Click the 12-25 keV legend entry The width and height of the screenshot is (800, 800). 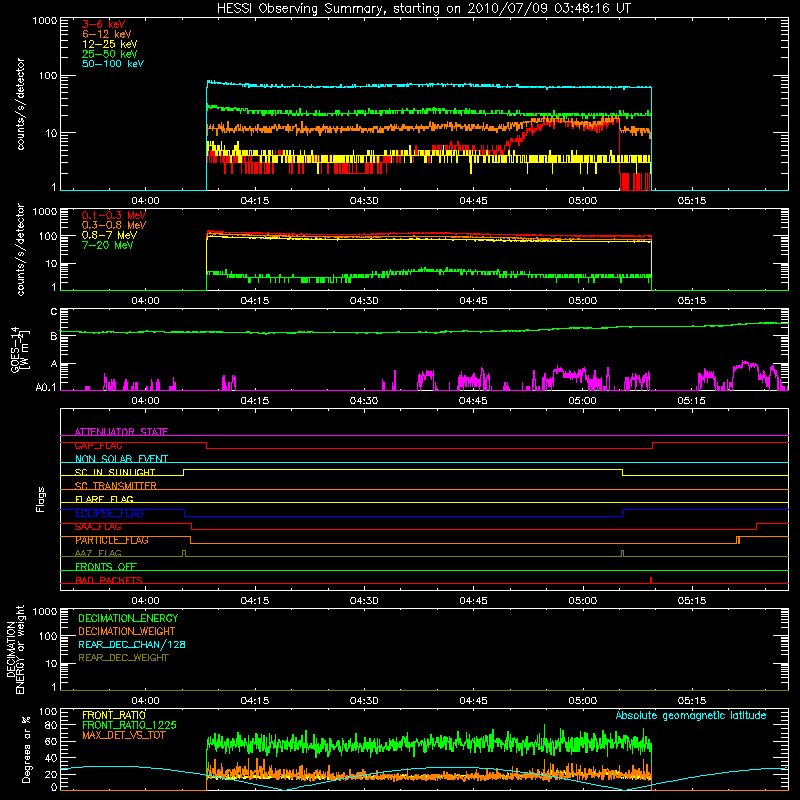pyautogui.click(x=109, y=44)
